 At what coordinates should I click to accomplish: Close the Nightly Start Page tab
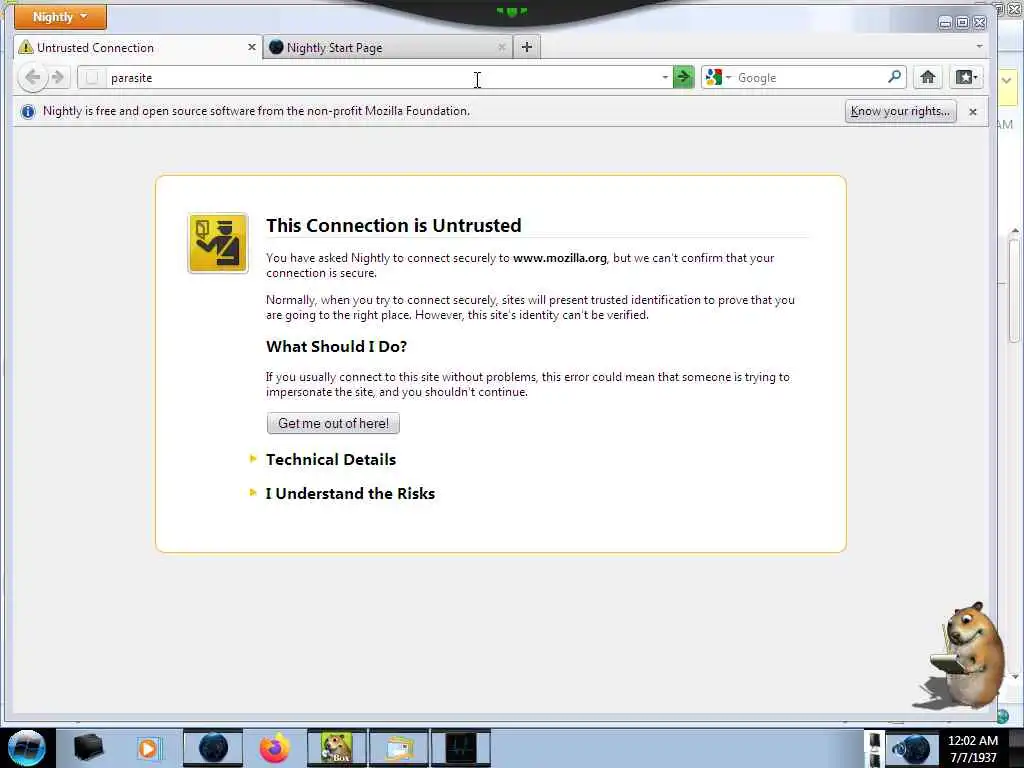[x=502, y=48]
